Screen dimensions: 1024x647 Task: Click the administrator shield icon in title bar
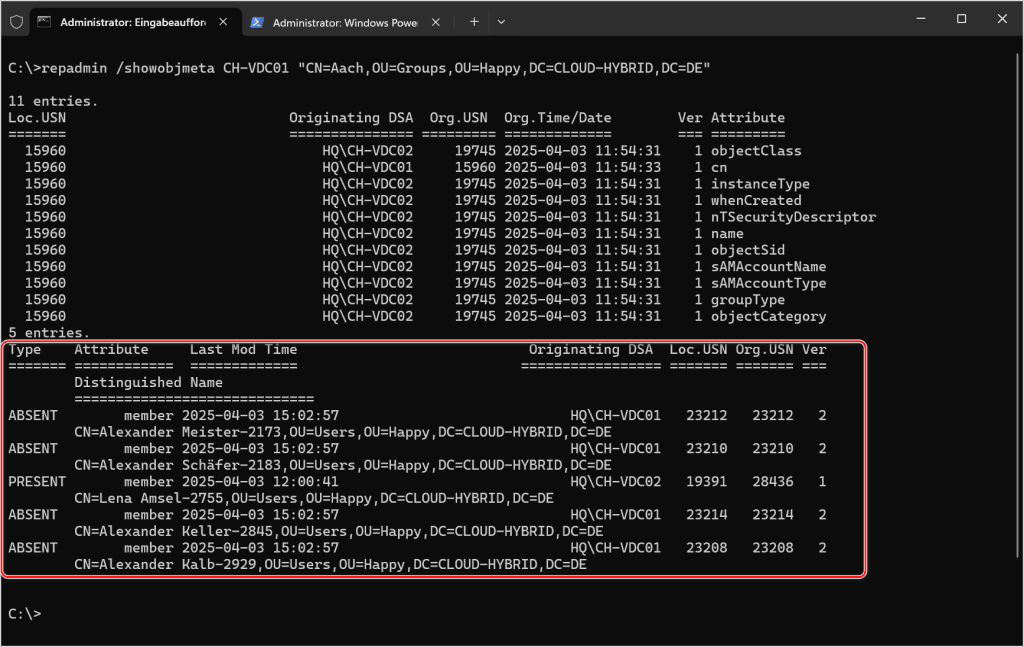point(17,21)
